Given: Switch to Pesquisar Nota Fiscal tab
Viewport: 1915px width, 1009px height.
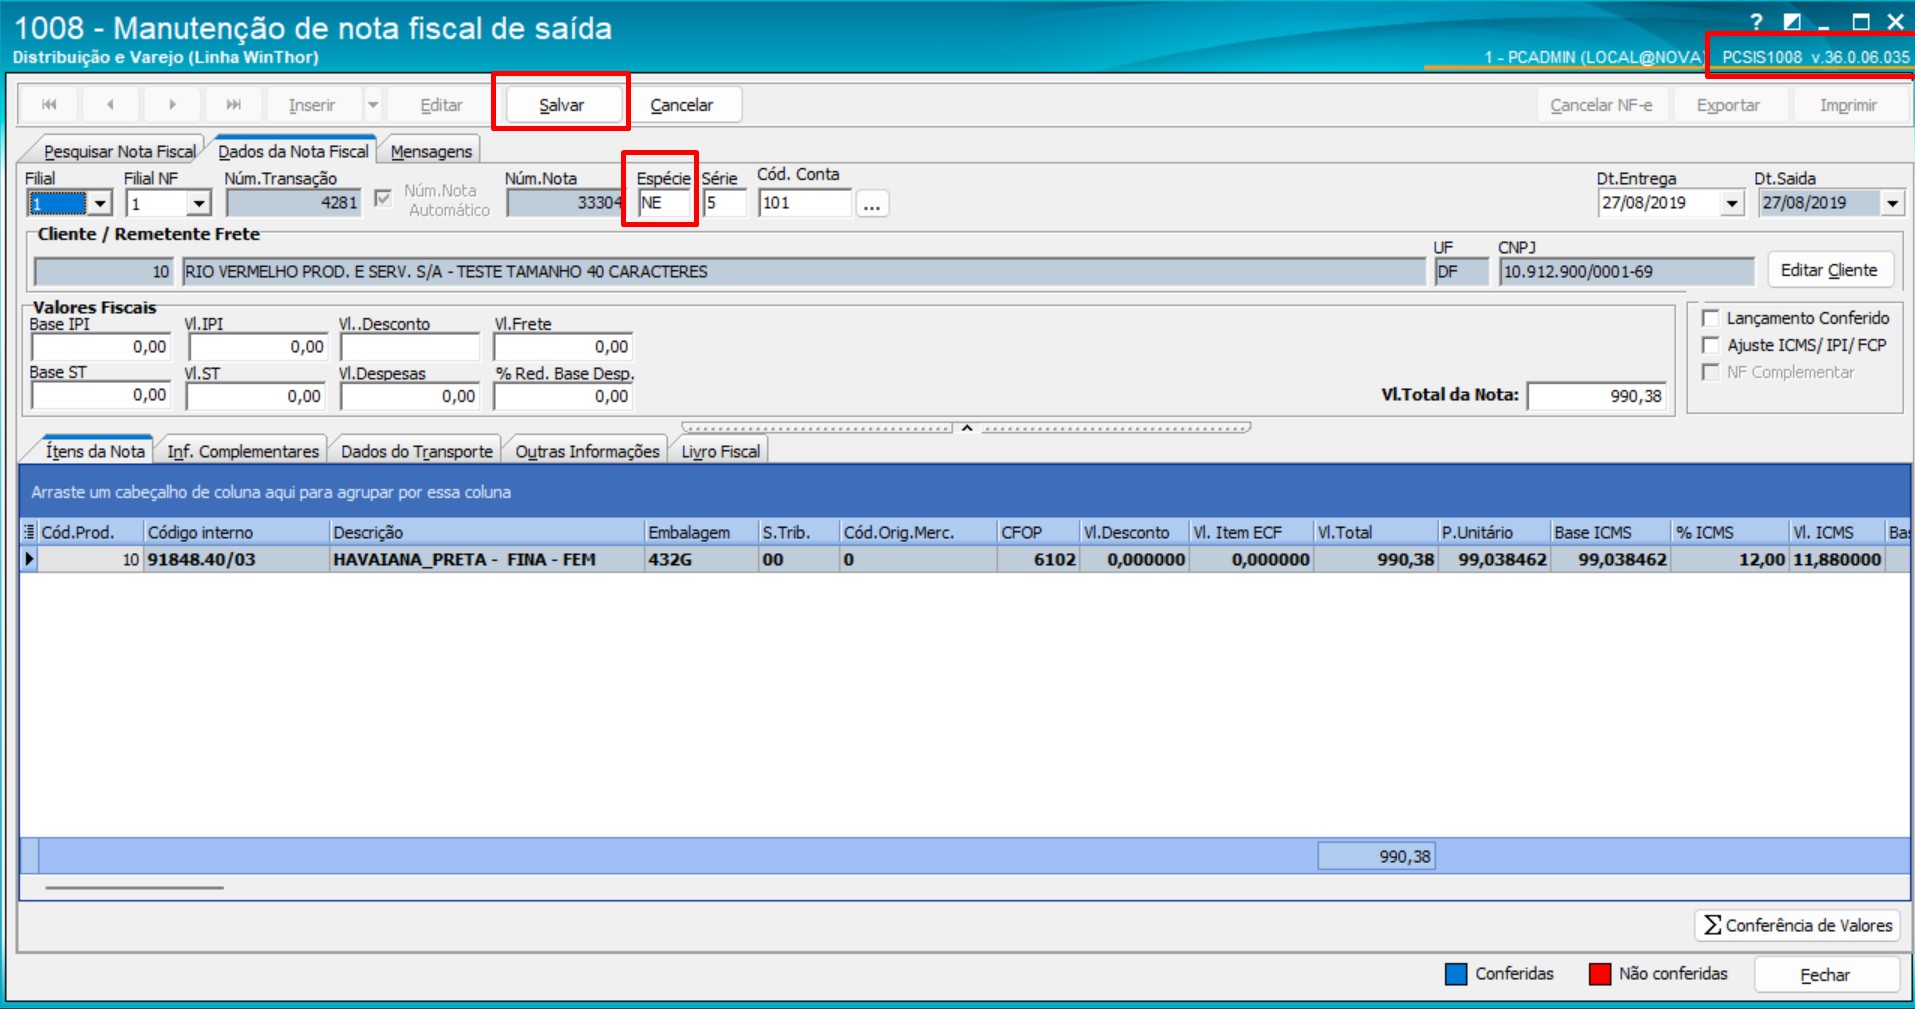Looking at the screenshot, I should click(x=119, y=151).
